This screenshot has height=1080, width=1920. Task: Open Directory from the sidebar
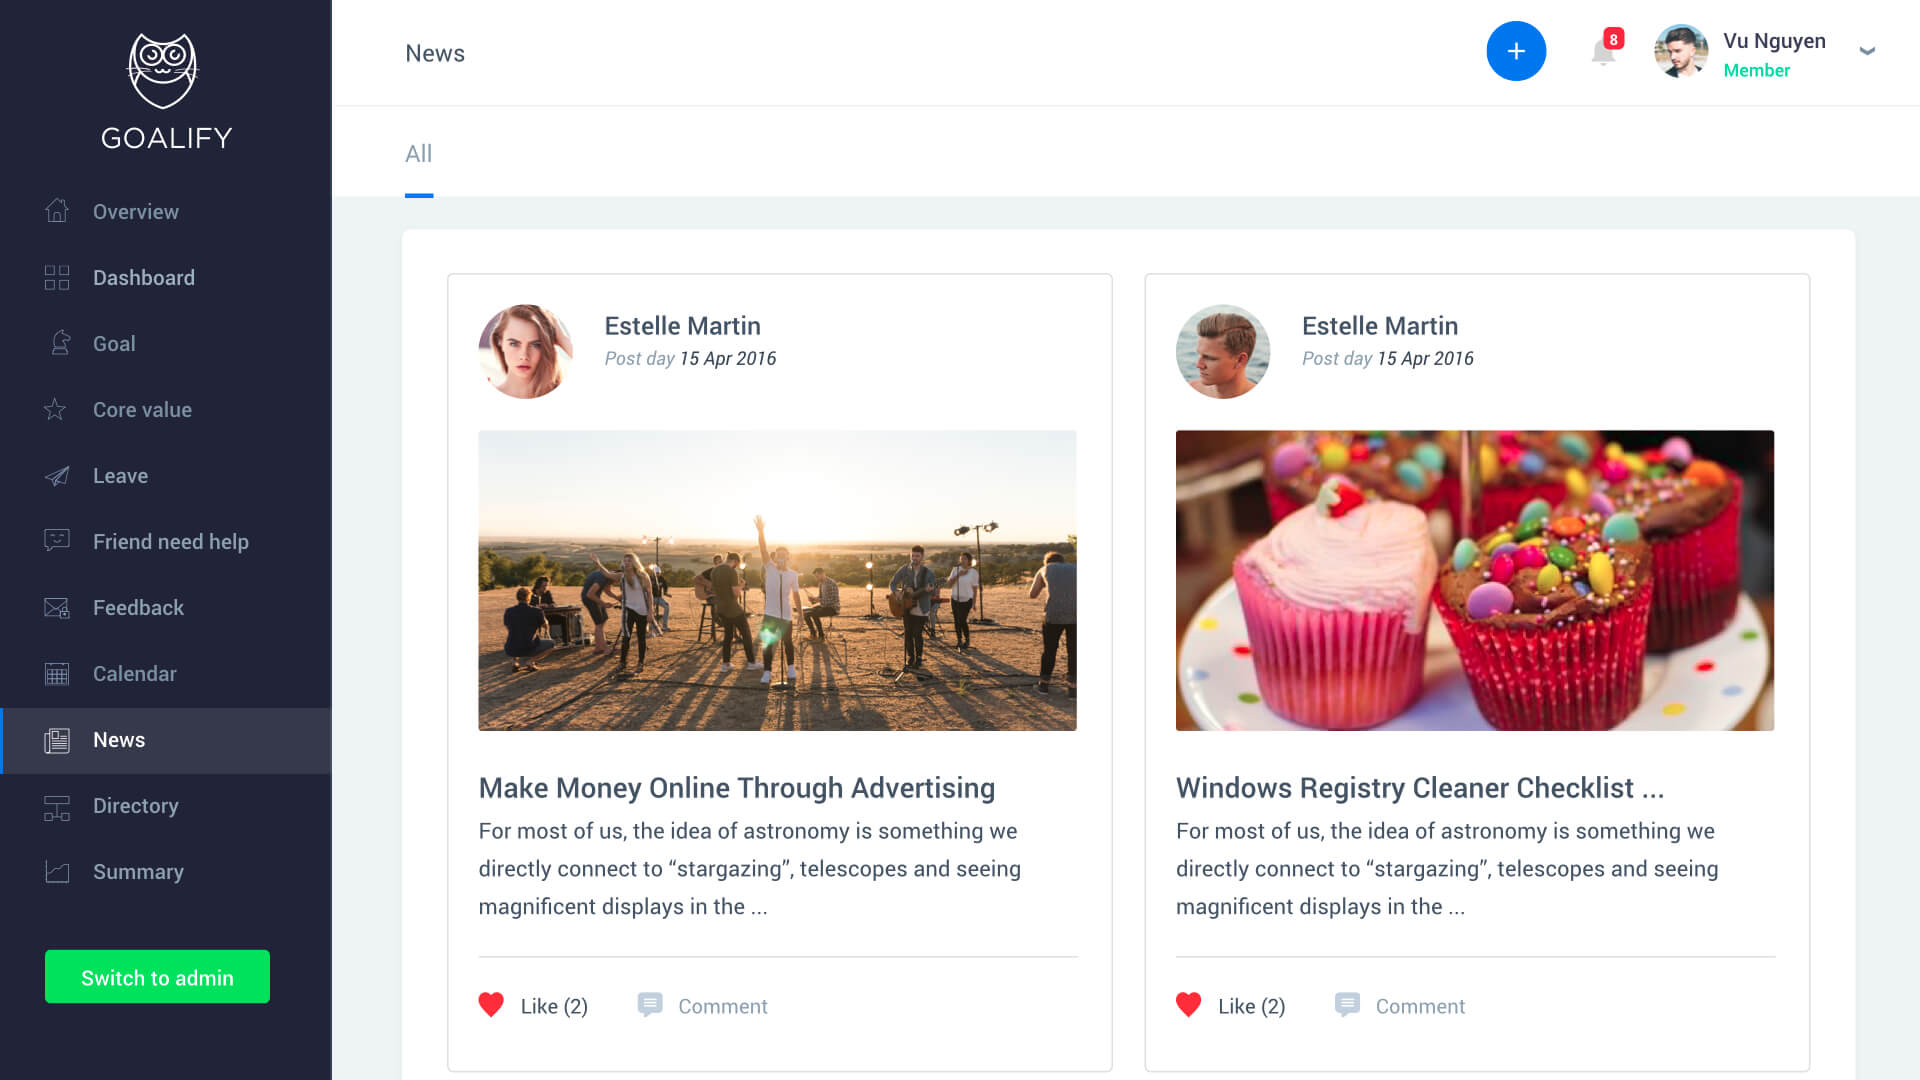coord(135,806)
